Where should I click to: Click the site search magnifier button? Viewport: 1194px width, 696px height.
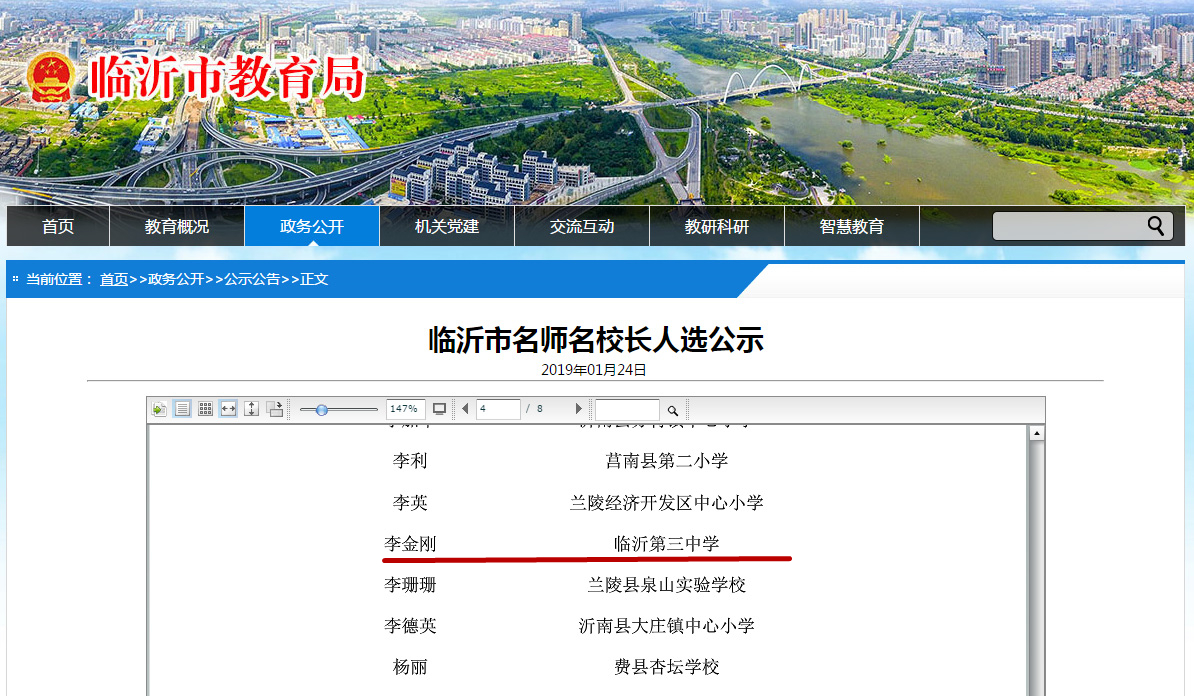tap(1156, 225)
